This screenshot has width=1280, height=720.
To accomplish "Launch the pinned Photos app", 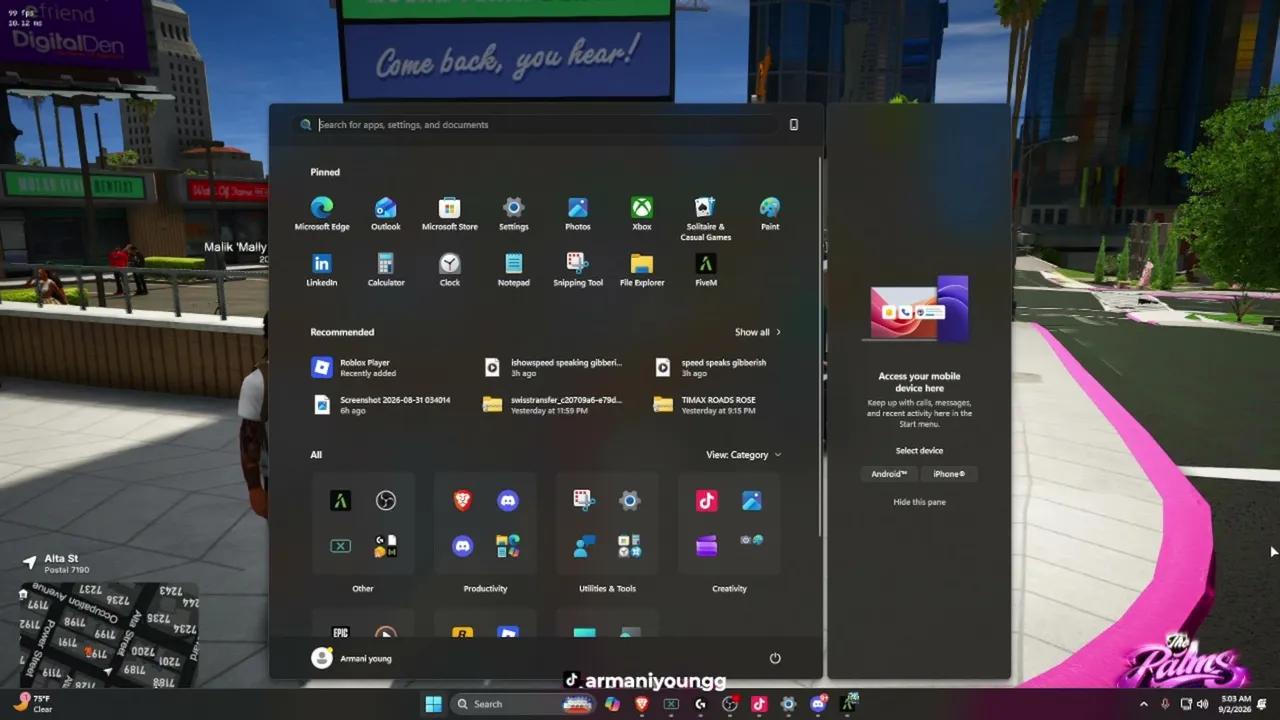I will coord(578,214).
